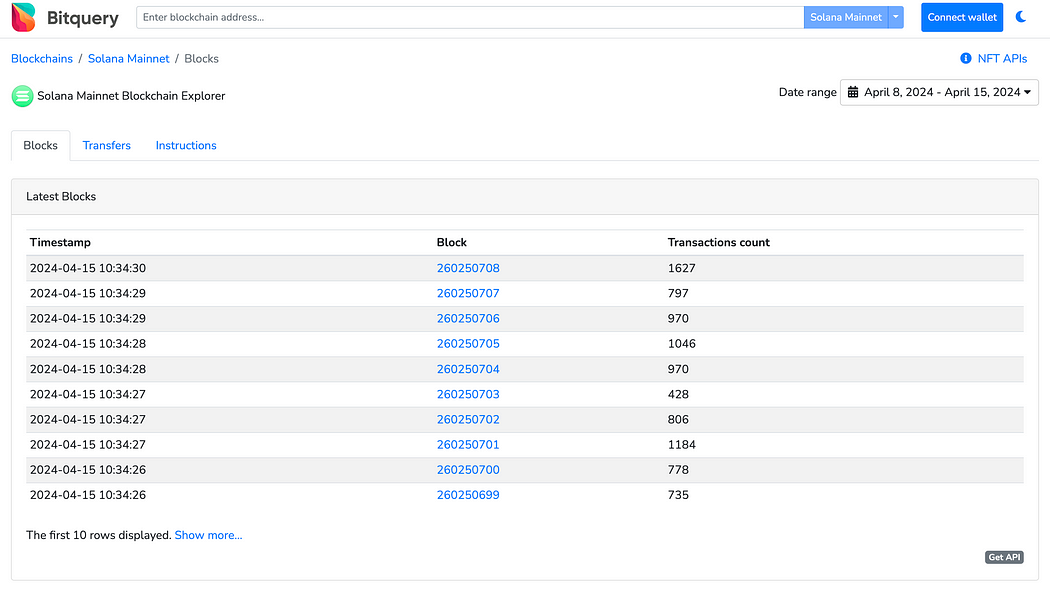Click the Bitquery logo icon
Viewport: 1050px width, 591px height.
click(23, 17)
